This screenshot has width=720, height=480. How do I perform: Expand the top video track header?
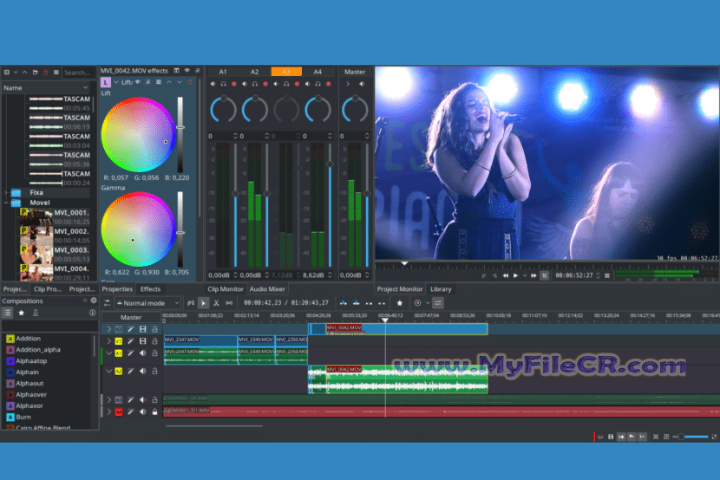tap(109, 329)
